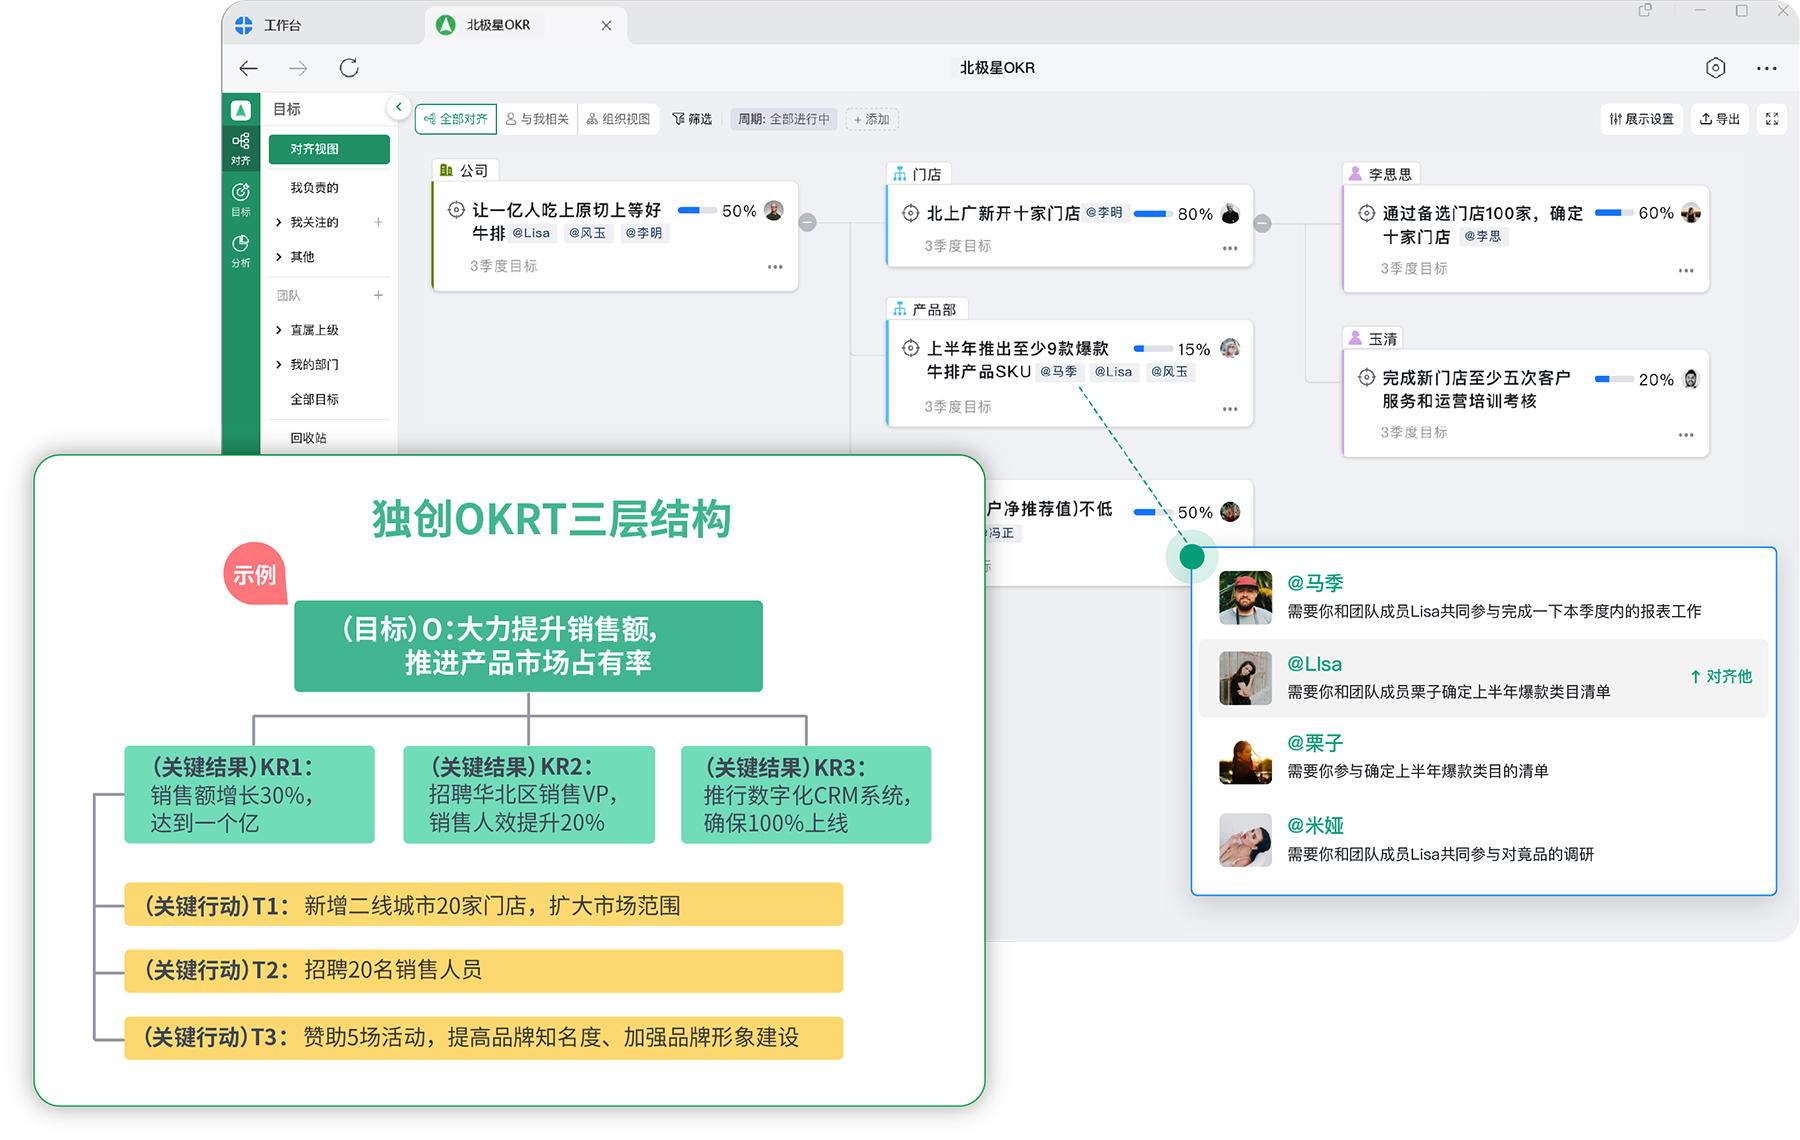Open the hexagon settings icon

pyautogui.click(x=1715, y=68)
